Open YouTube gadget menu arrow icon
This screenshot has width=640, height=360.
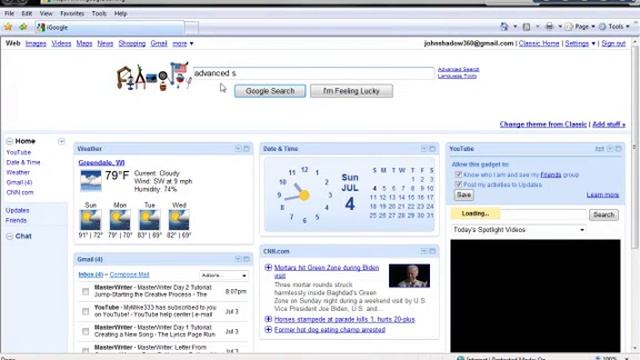pyautogui.click(x=610, y=149)
